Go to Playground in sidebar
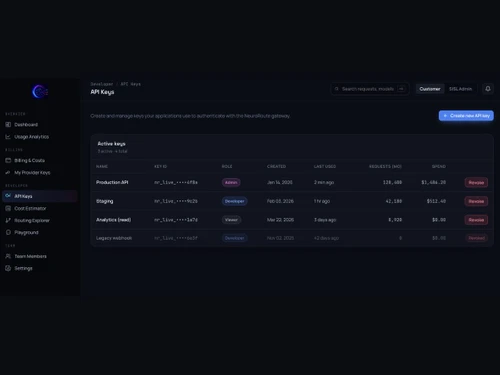500x375 pixels. point(40,232)
